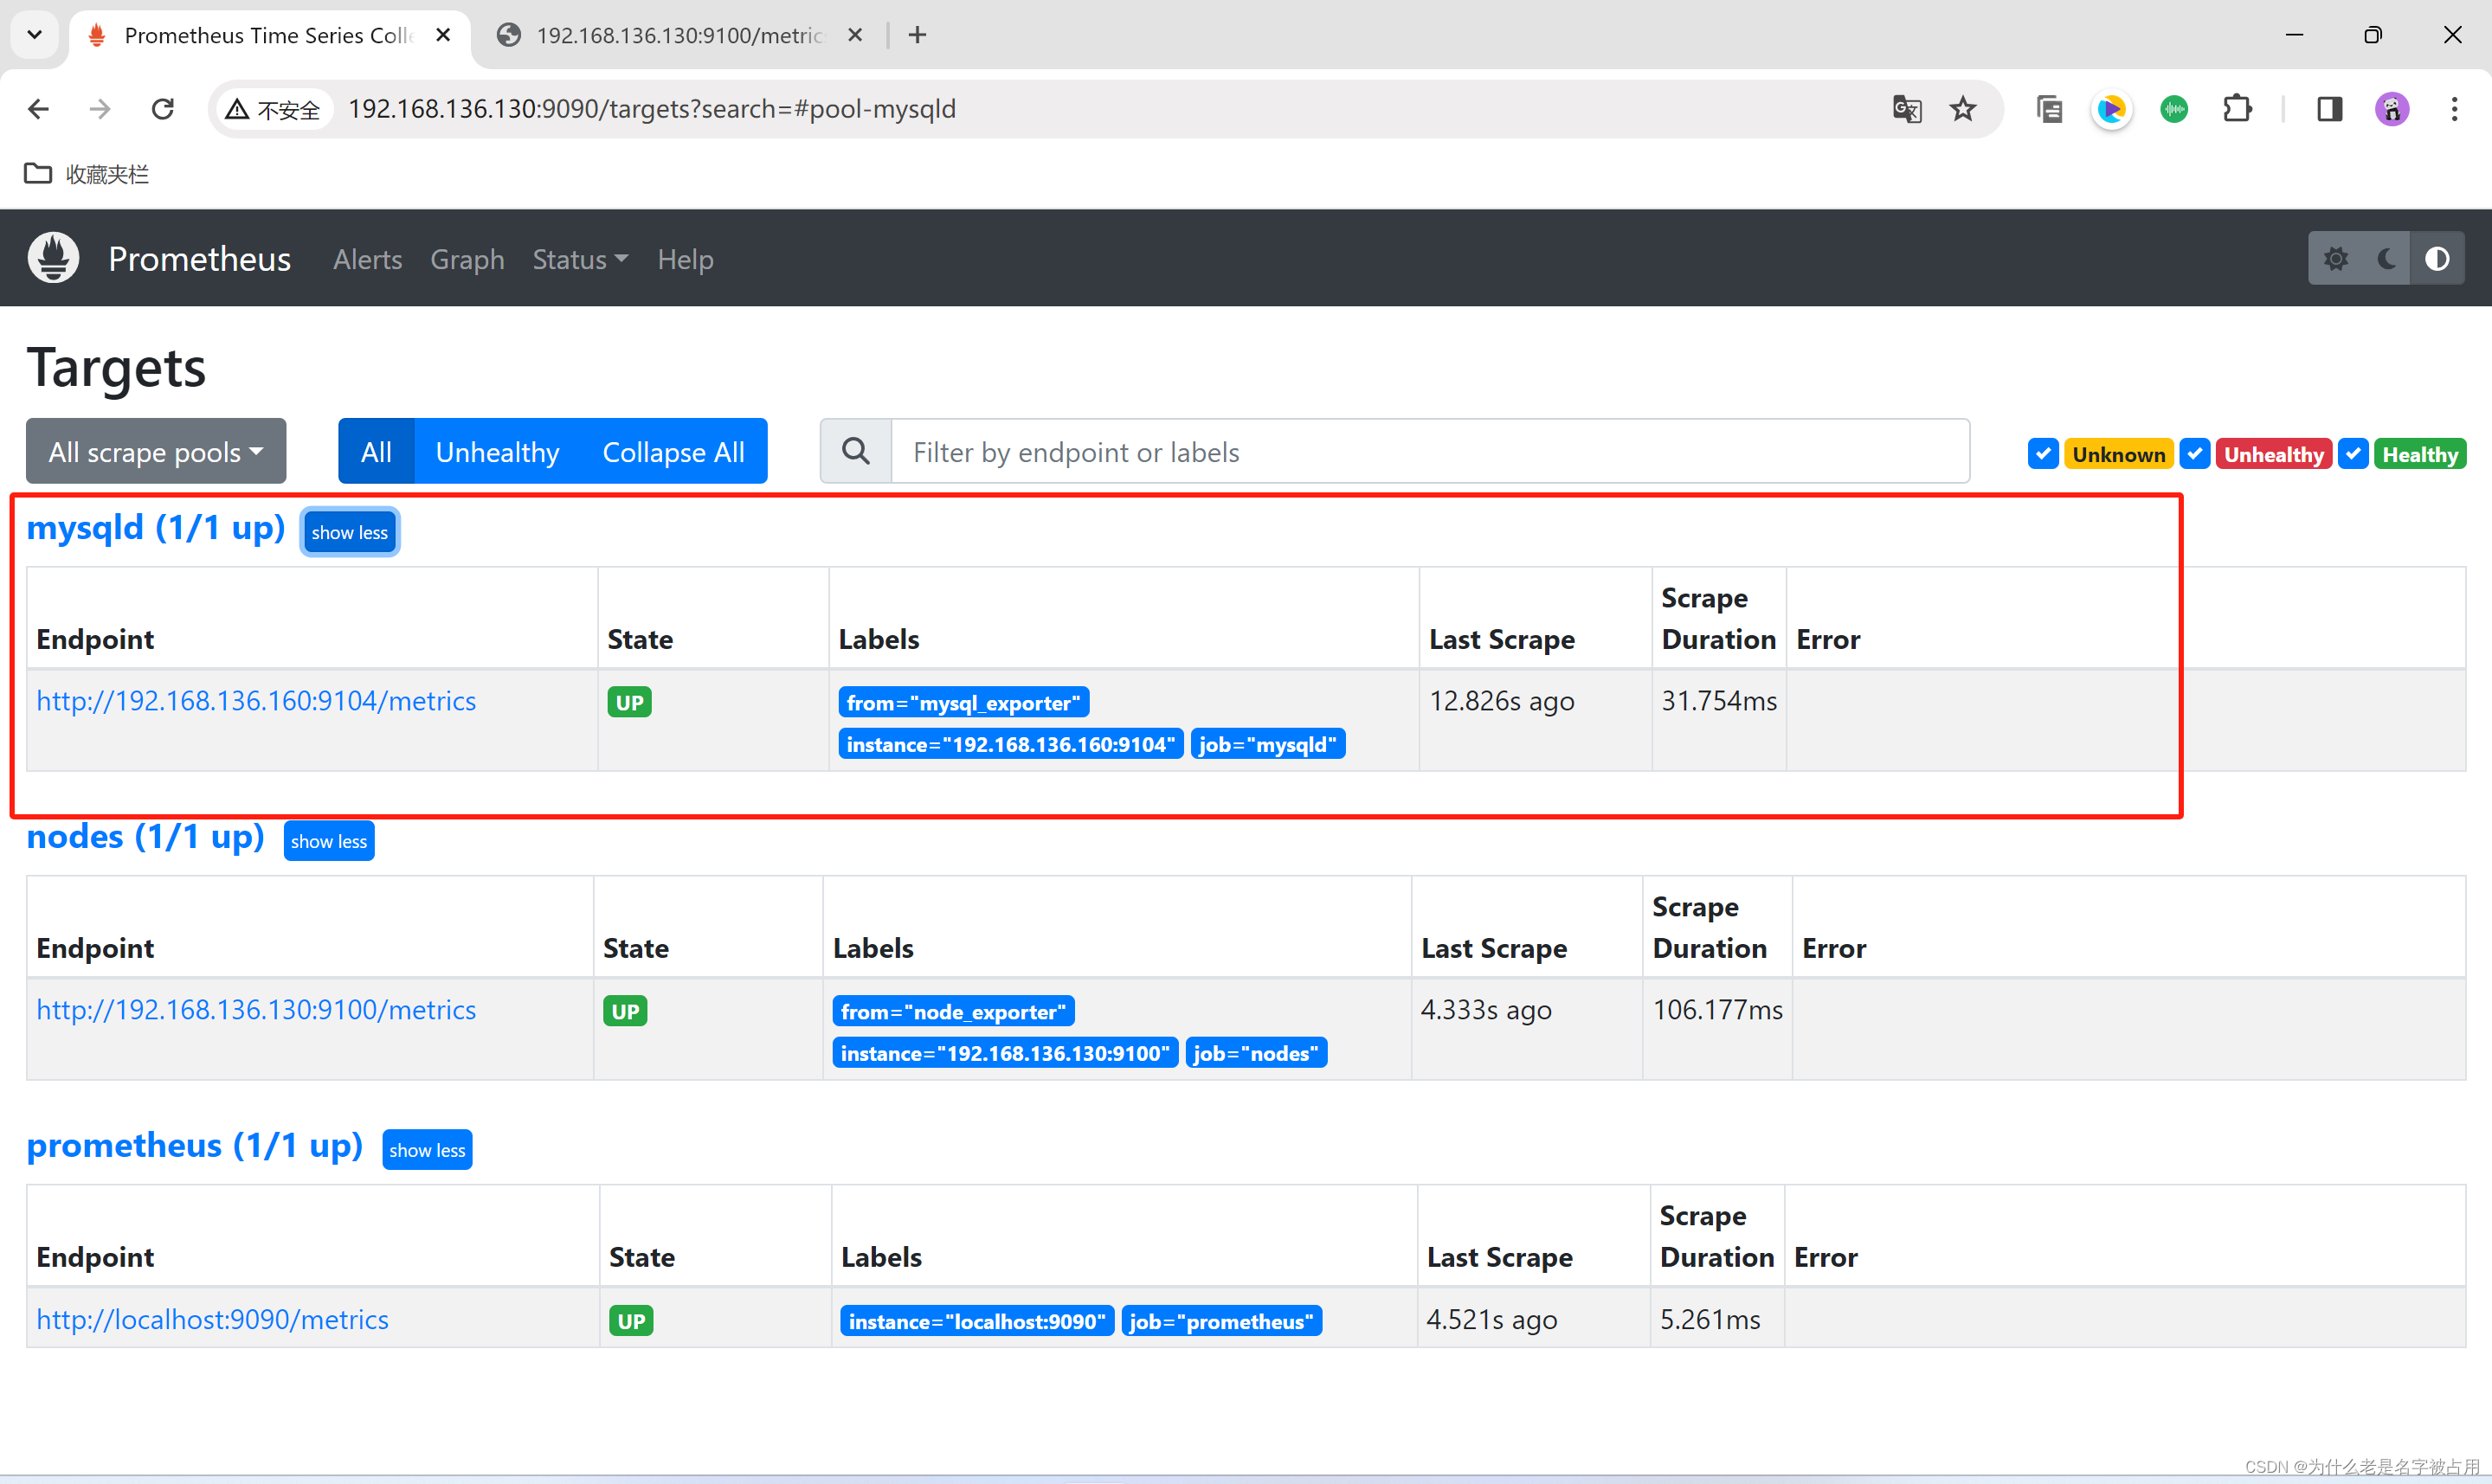
Task: Open the bookmarks folder icon
Action: click(38, 174)
